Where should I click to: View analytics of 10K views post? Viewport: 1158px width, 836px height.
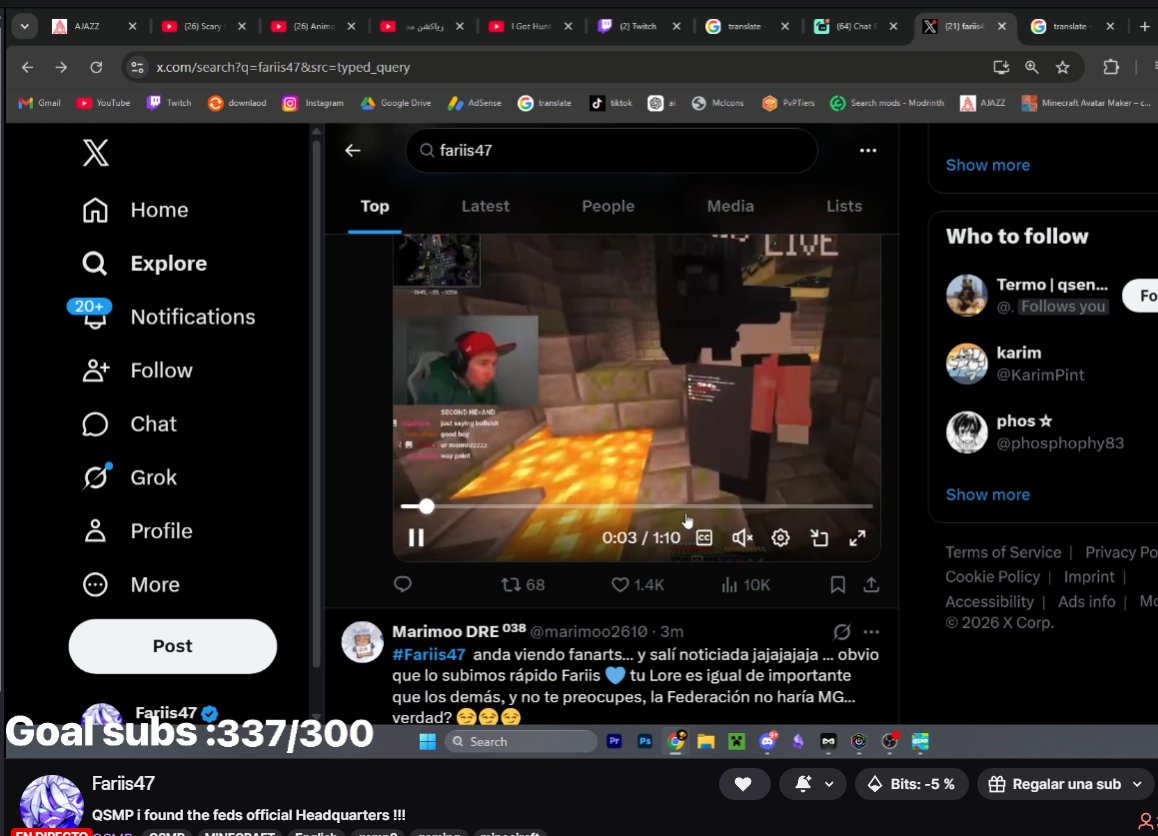coord(746,585)
